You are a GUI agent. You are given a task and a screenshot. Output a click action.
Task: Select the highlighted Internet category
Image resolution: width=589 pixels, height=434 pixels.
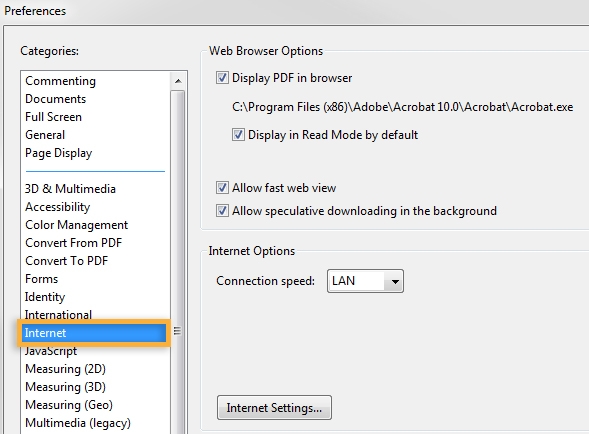(94, 333)
